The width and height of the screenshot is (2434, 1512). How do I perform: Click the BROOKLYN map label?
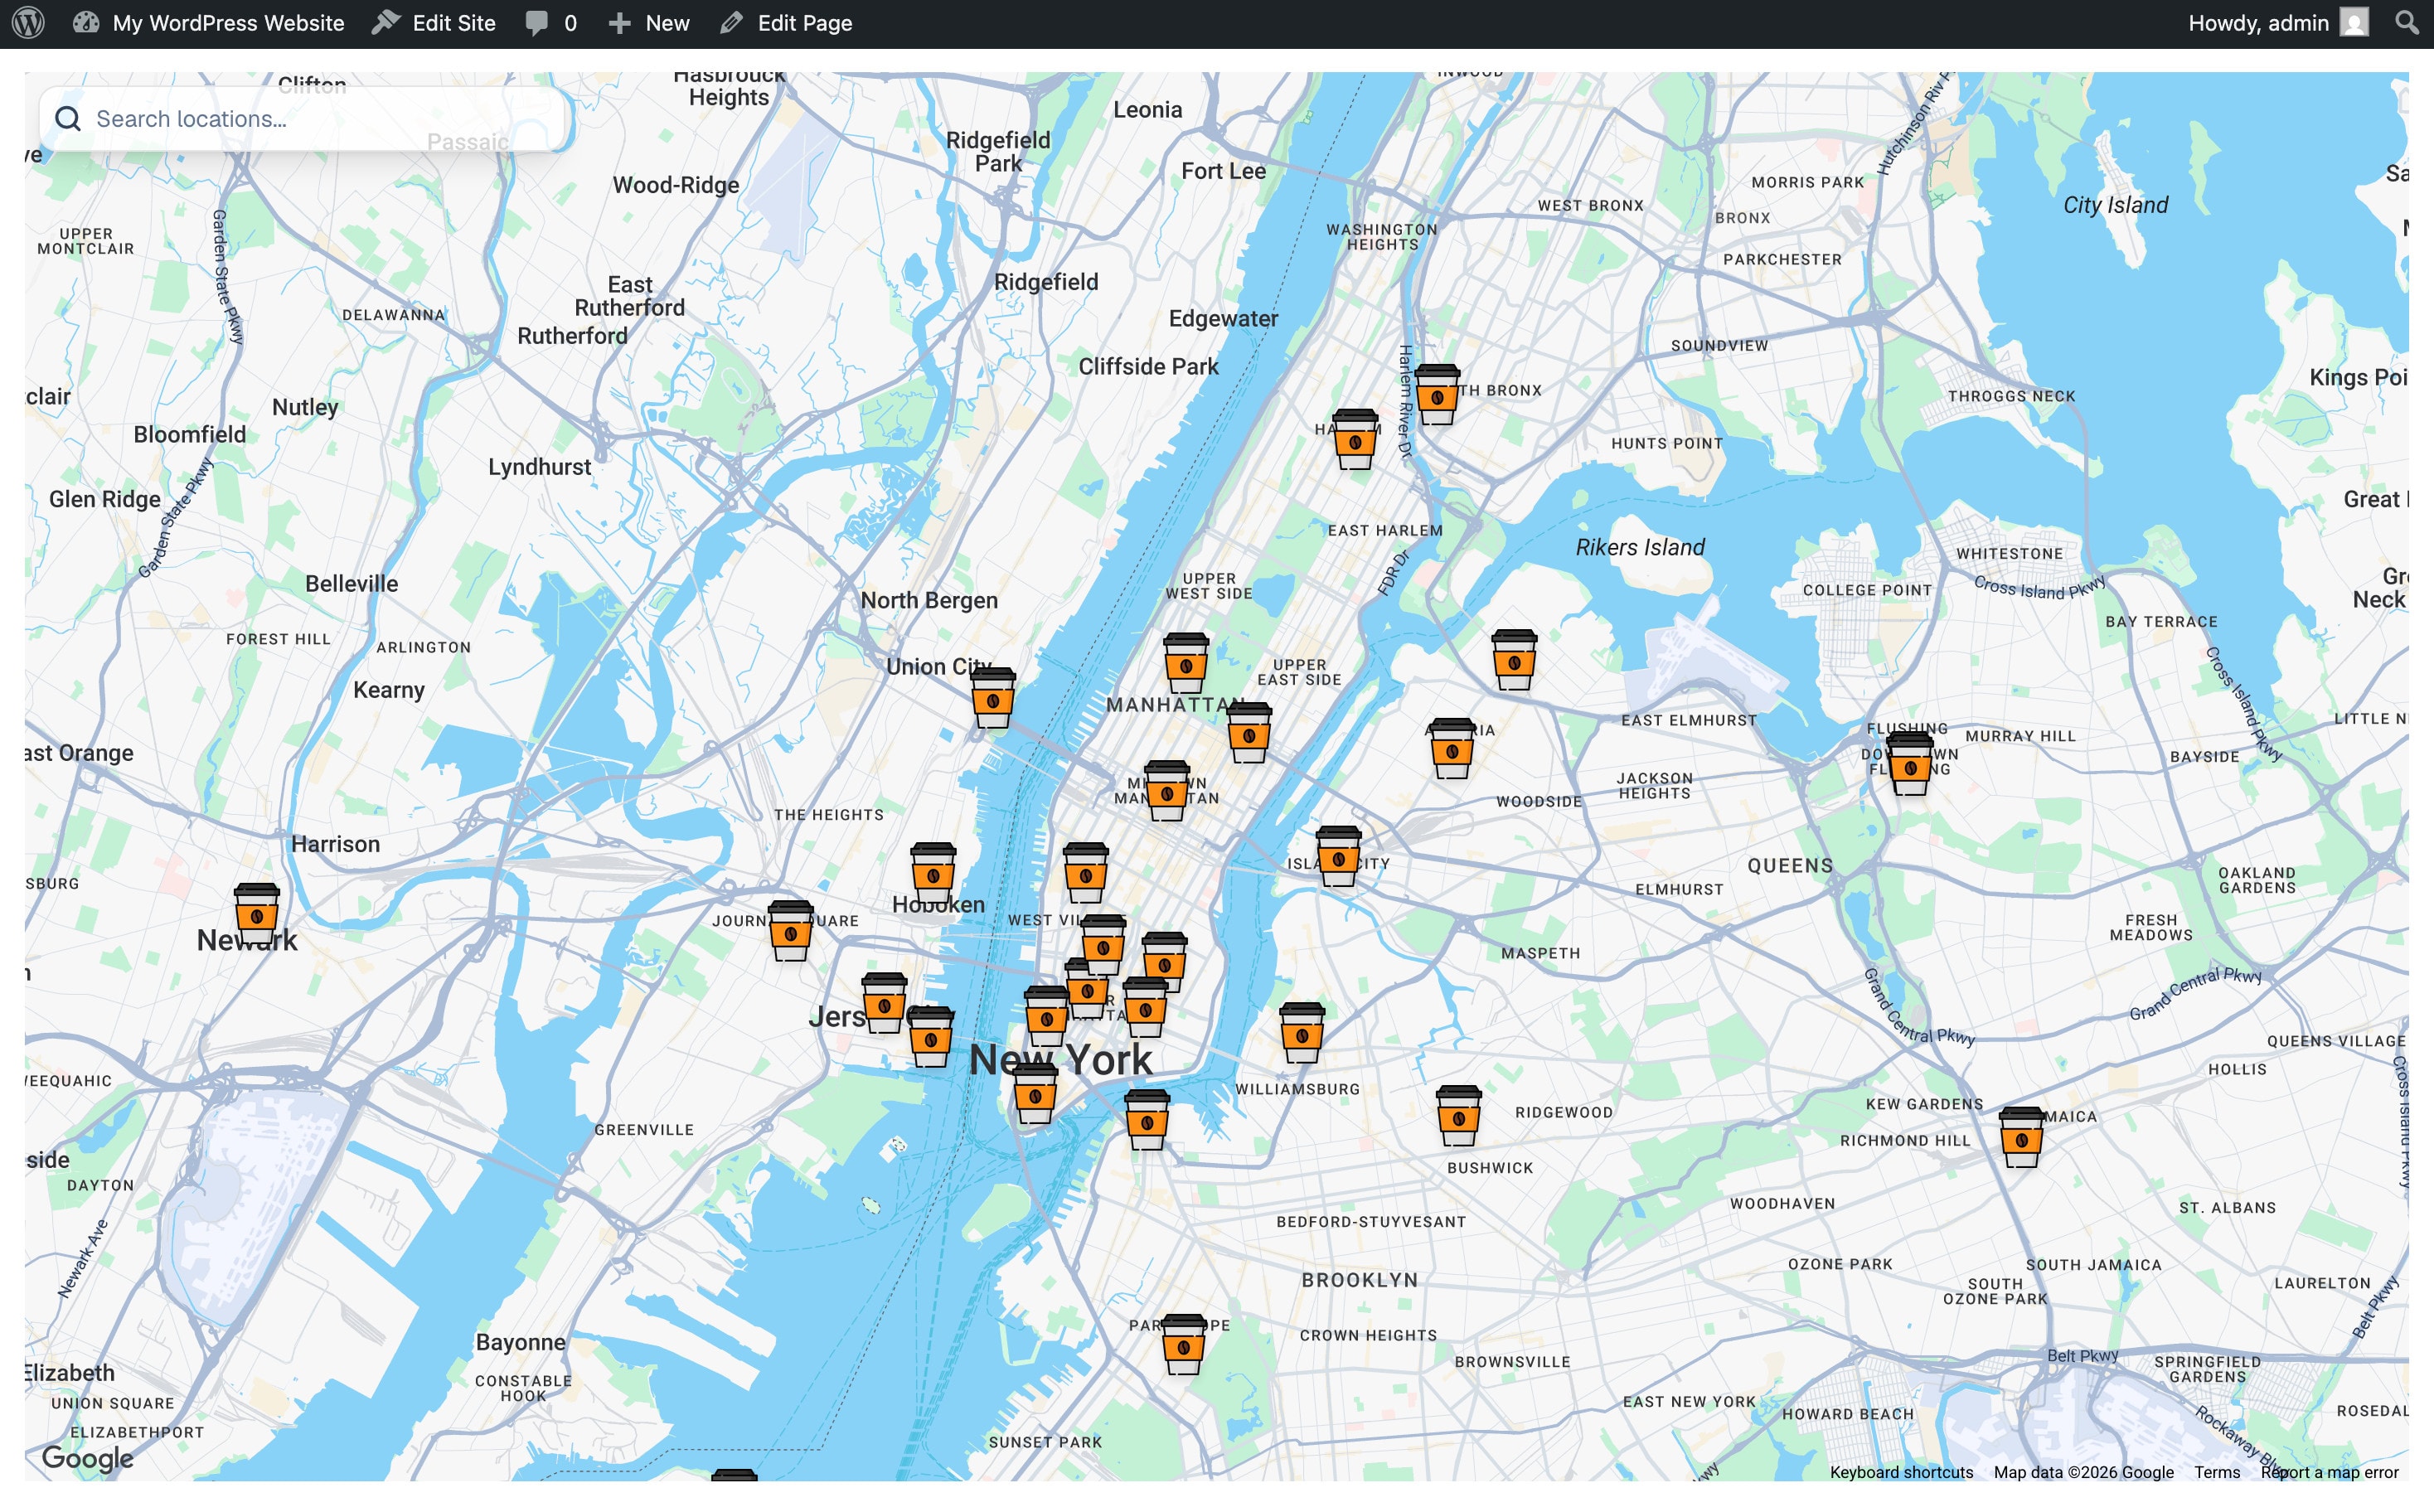[1359, 1280]
